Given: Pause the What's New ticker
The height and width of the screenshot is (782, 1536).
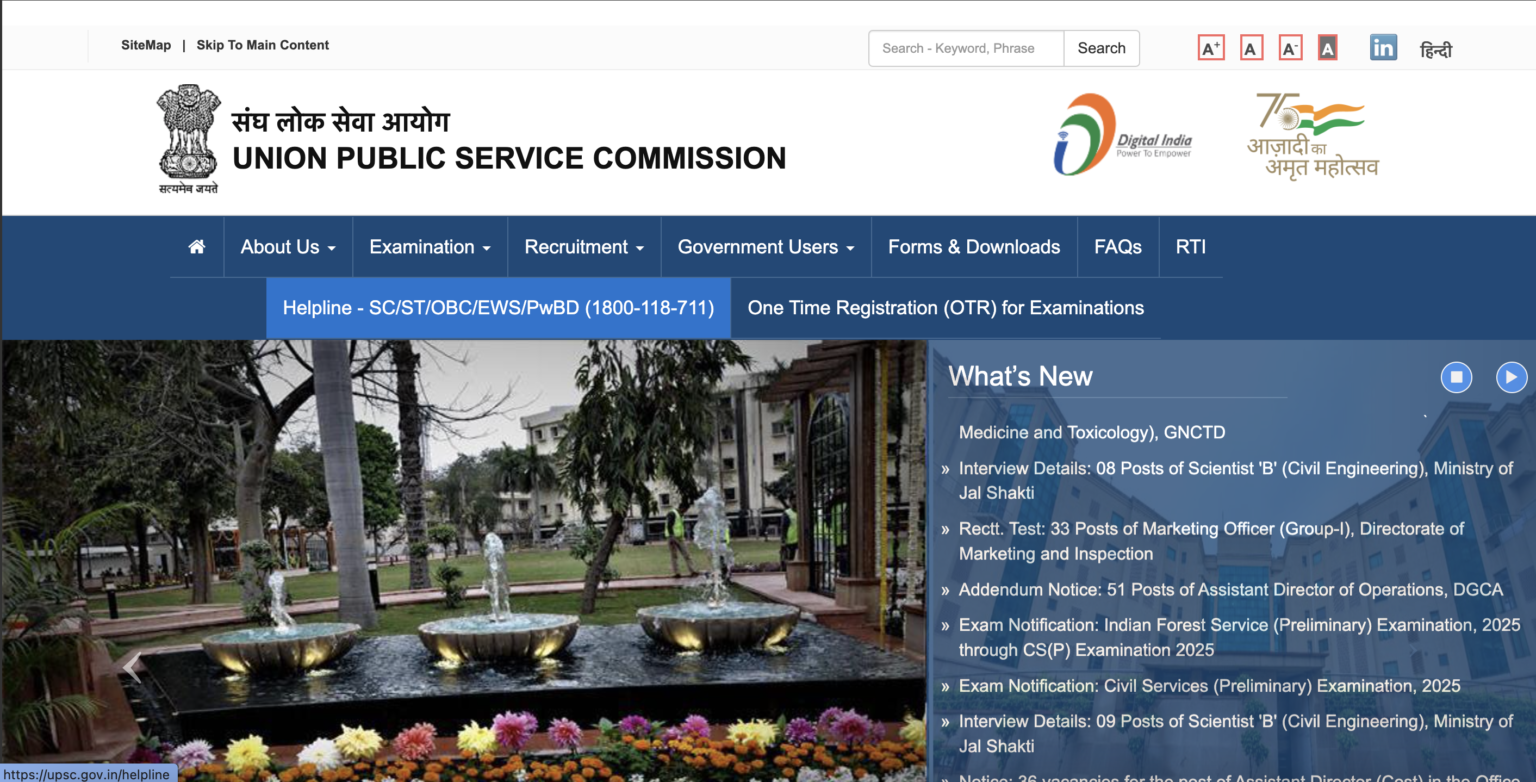Looking at the screenshot, I should (1456, 377).
